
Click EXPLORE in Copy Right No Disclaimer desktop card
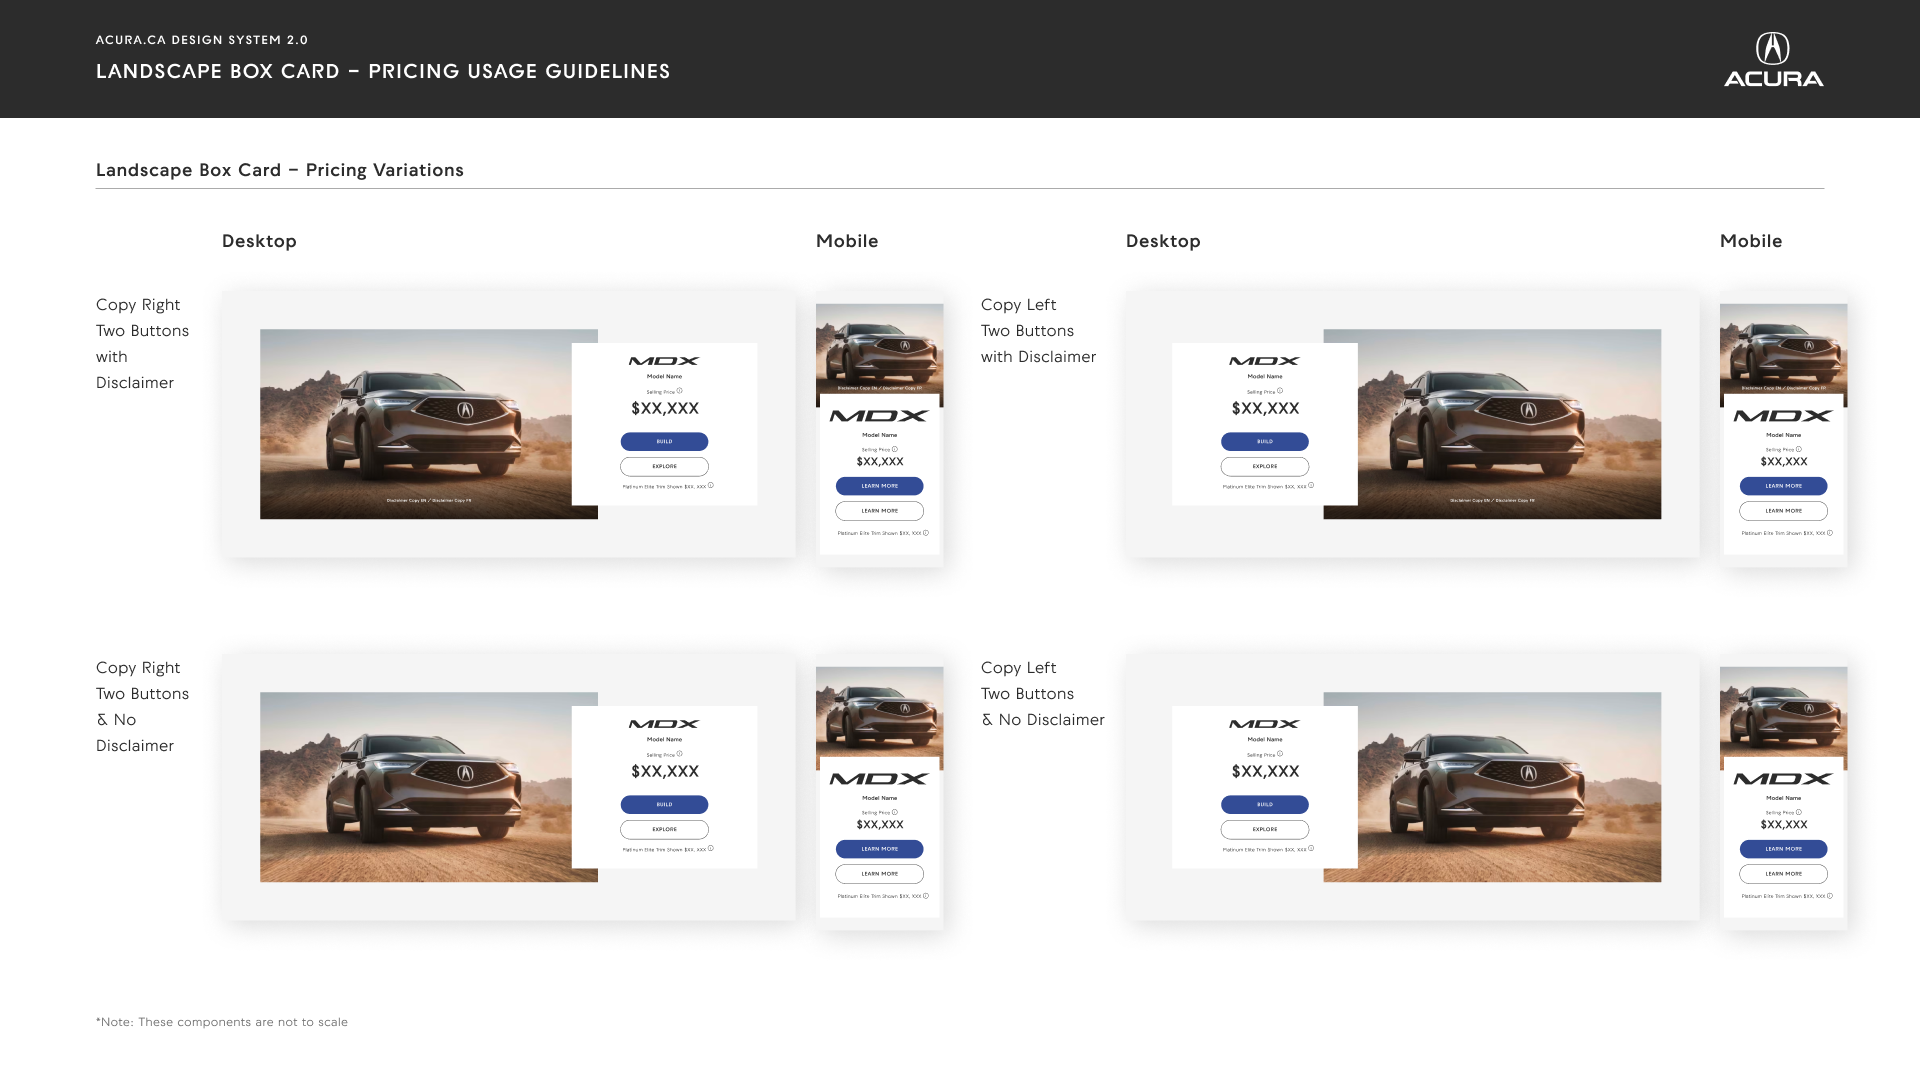(x=664, y=829)
